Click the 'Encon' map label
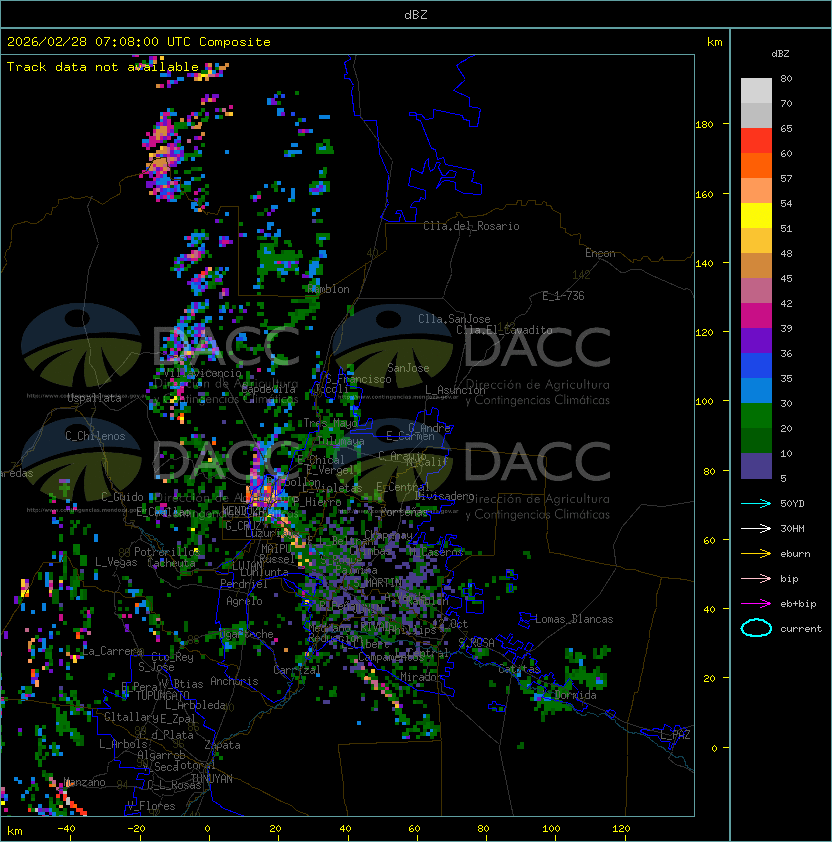 pyautogui.click(x=600, y=253)
